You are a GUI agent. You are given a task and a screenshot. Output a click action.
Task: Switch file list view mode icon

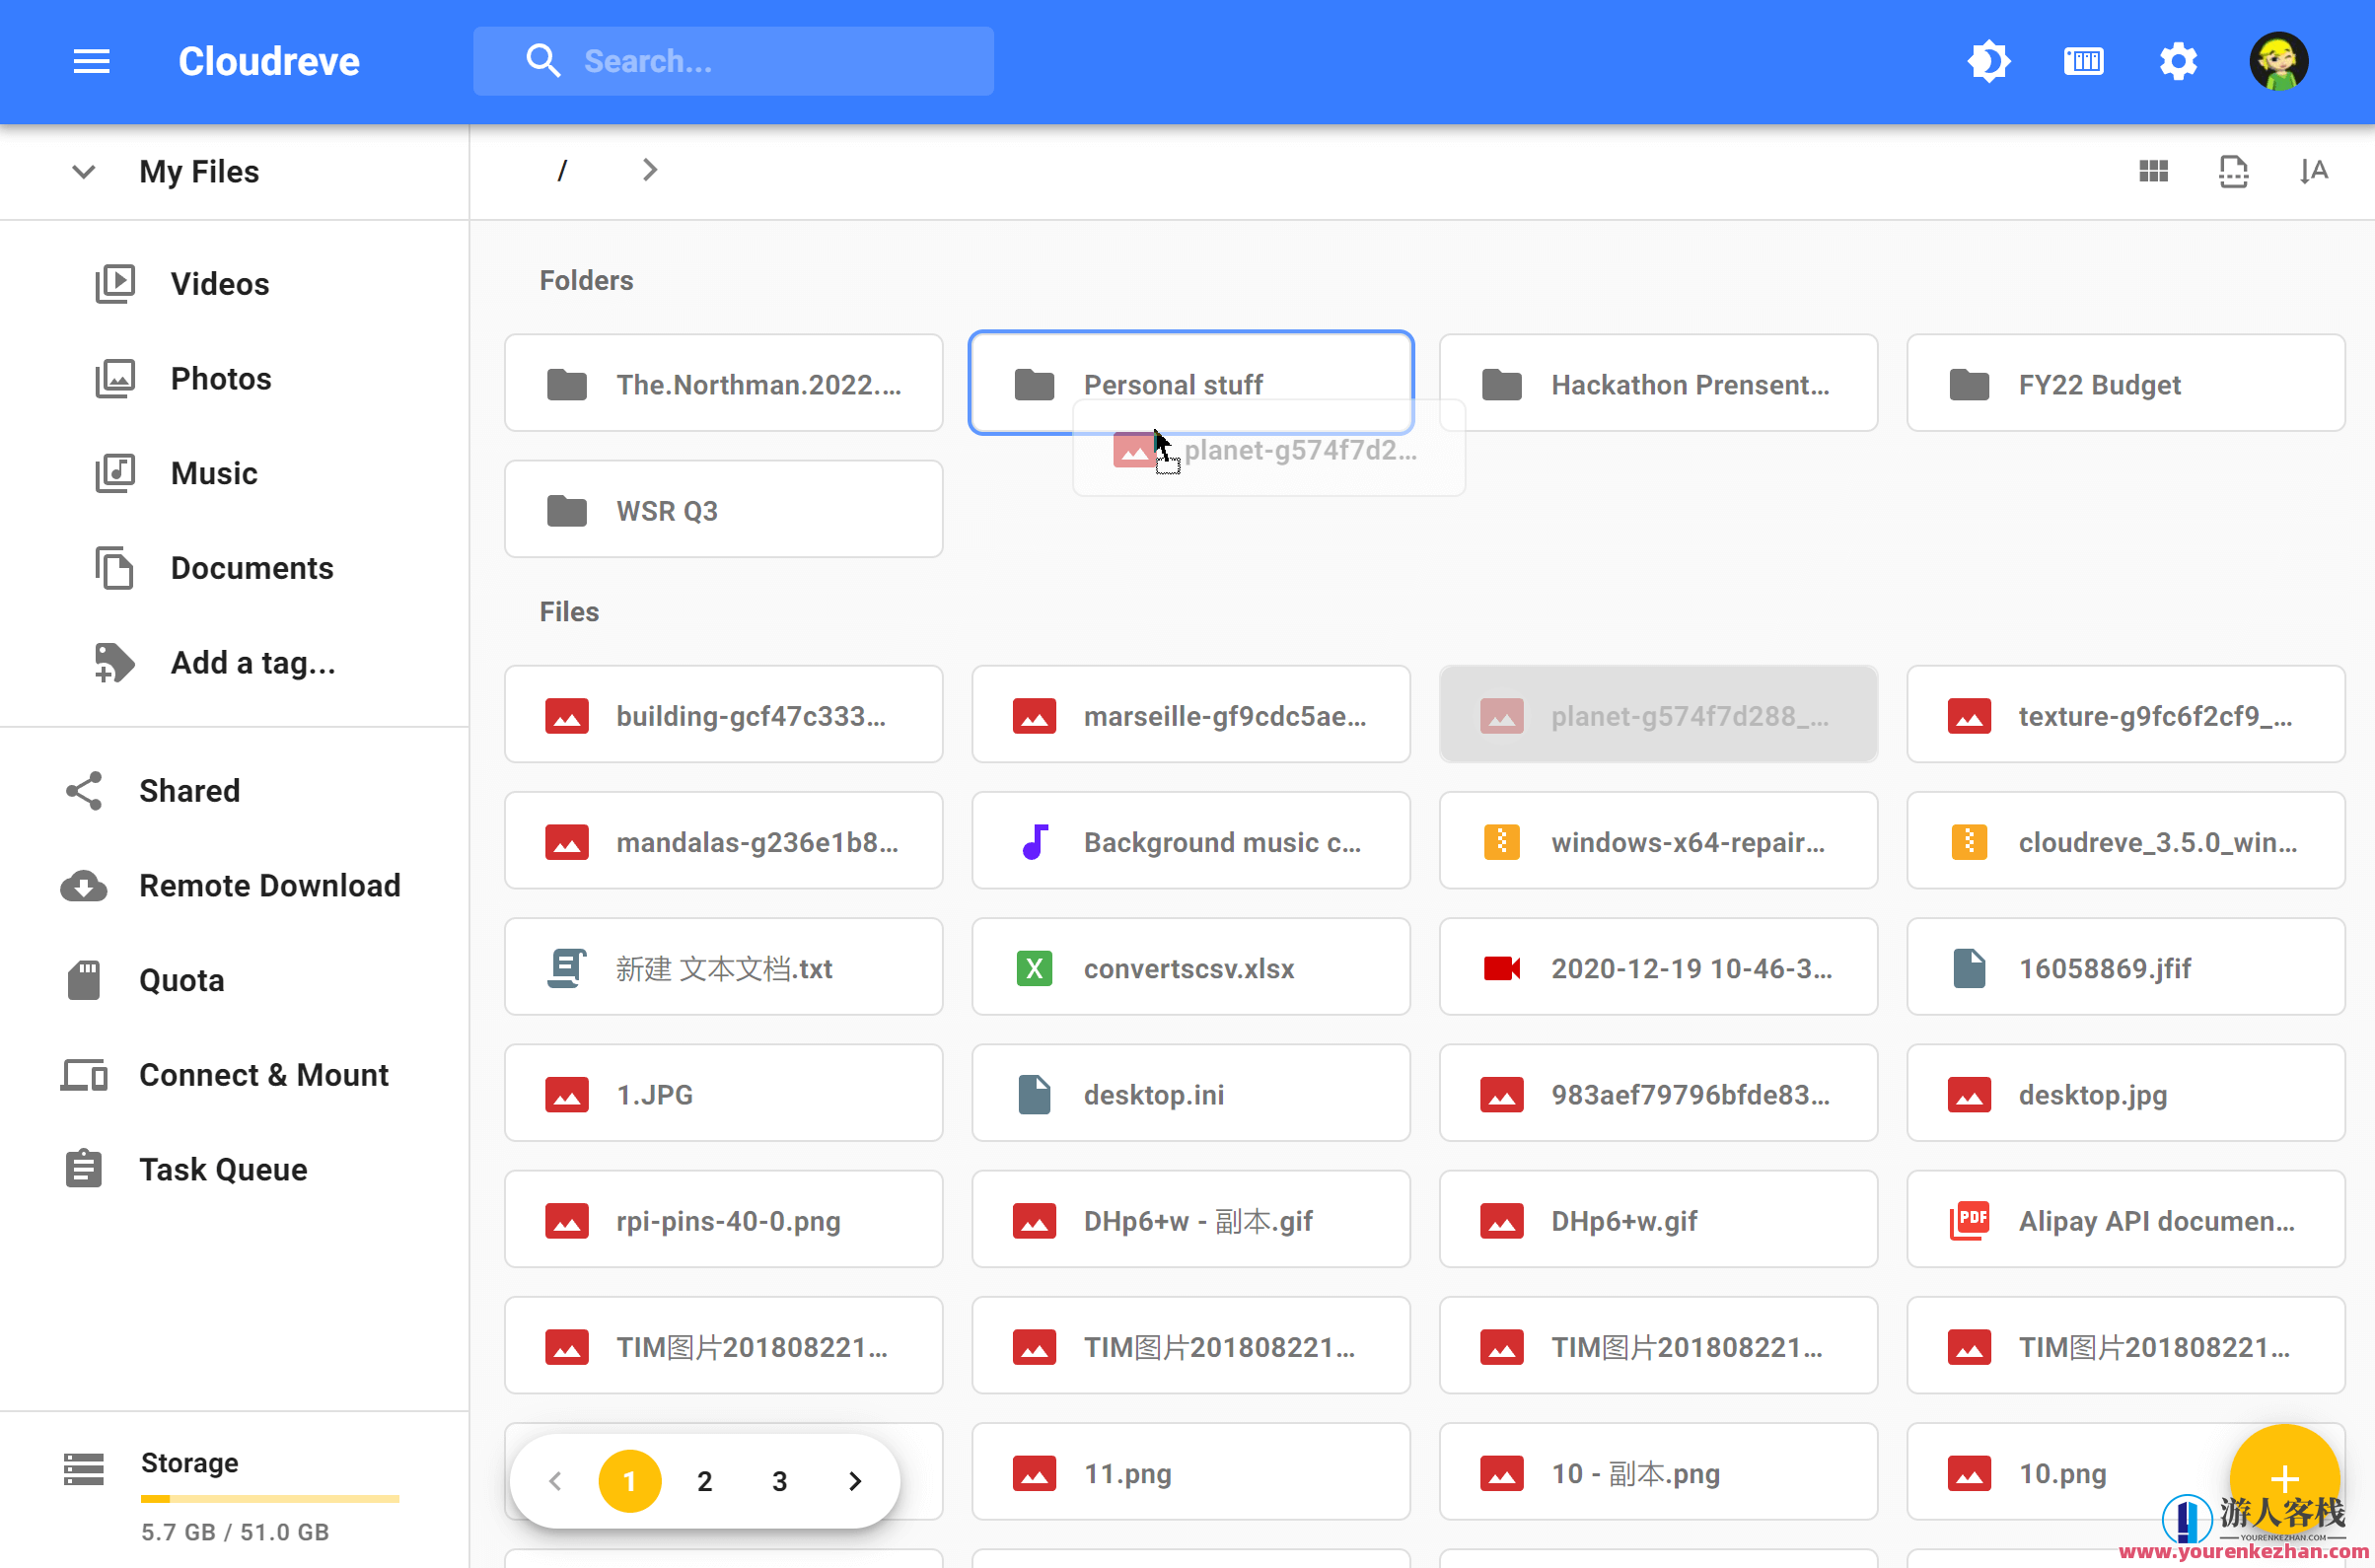click(2153, 171)
